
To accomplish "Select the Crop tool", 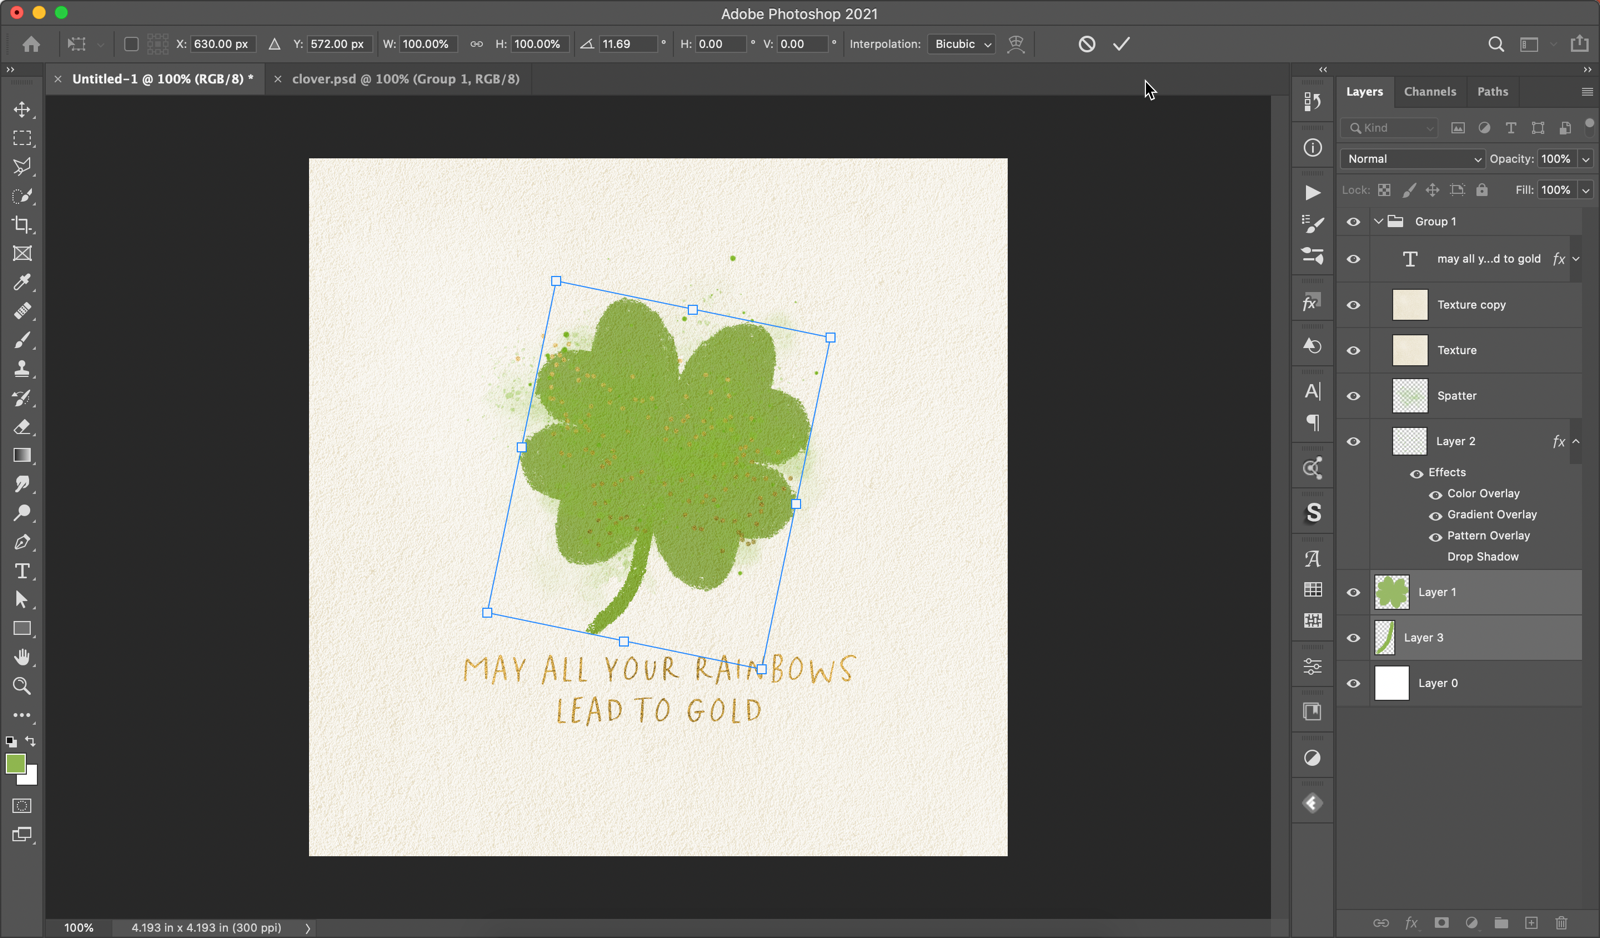I will 22,225.
